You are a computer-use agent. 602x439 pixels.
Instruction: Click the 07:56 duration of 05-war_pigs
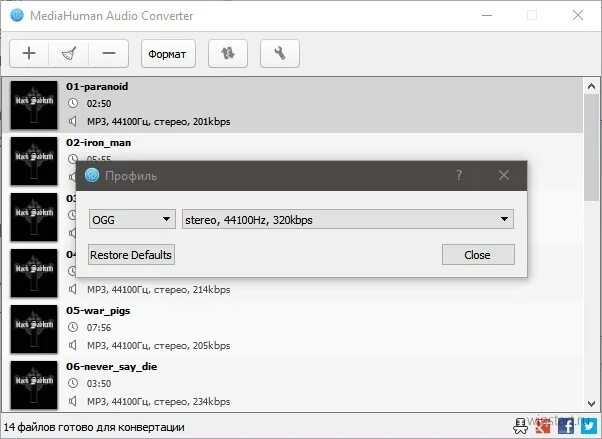coord(99,328)
